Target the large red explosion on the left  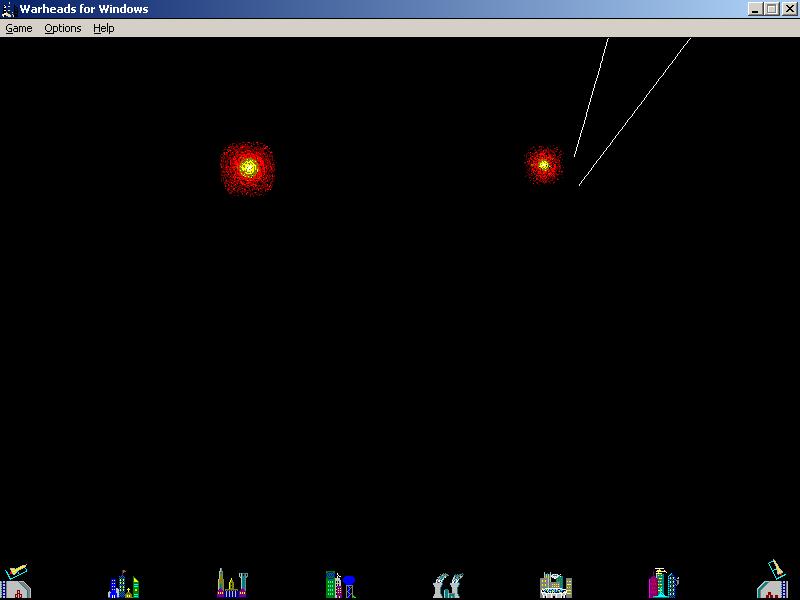pos(248,168)
